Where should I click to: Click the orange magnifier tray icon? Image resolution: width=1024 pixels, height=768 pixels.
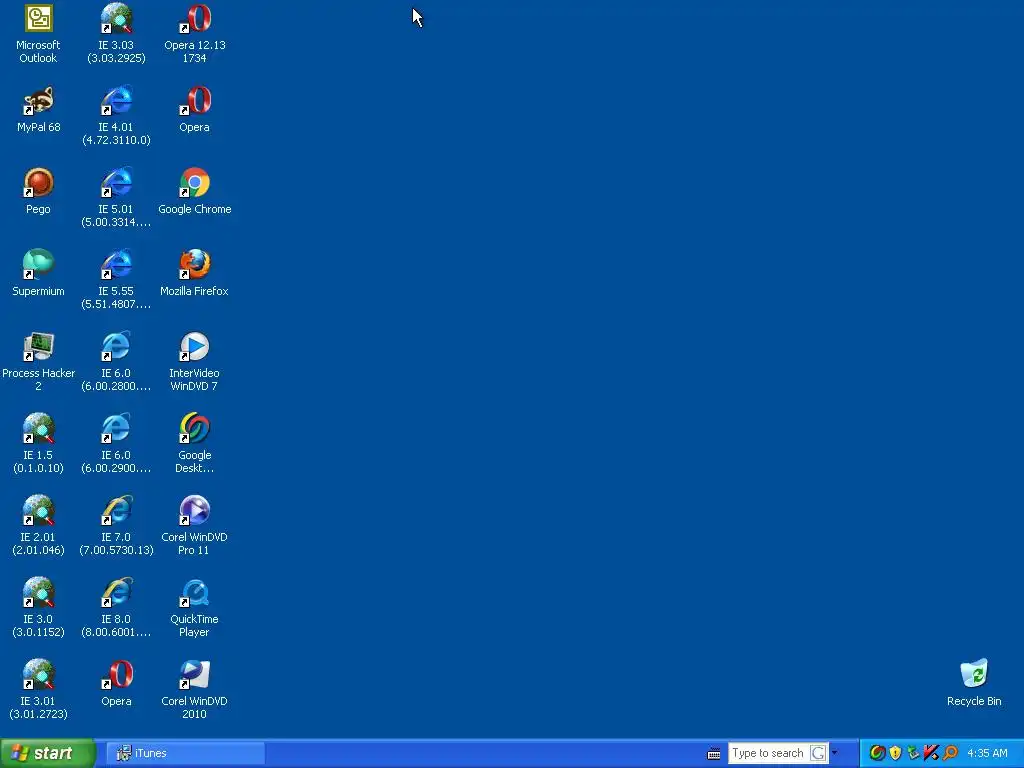click(950, 753)
